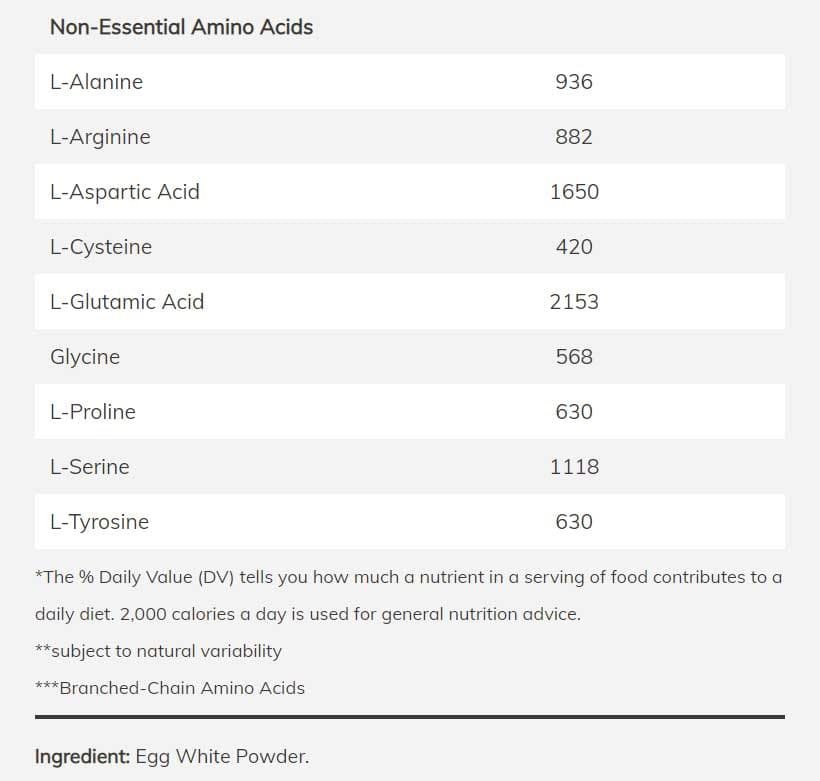Viewport: 820px width, 781px height.
Task: Click the Non-Essential Amino Acids heading
Action: point(181,27)
